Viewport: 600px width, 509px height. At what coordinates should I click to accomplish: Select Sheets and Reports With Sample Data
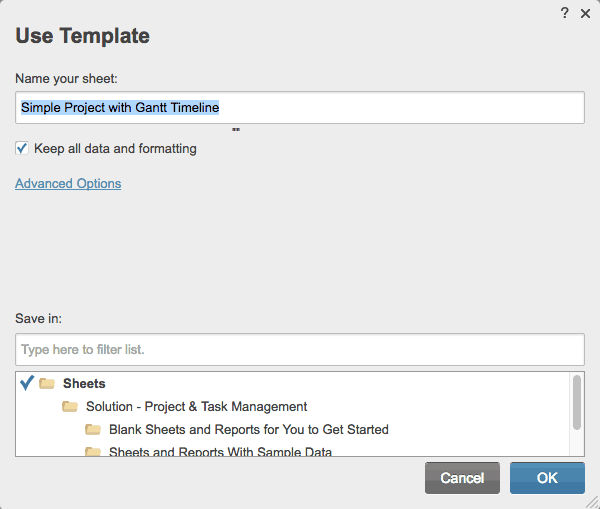[x=220, y=452]
